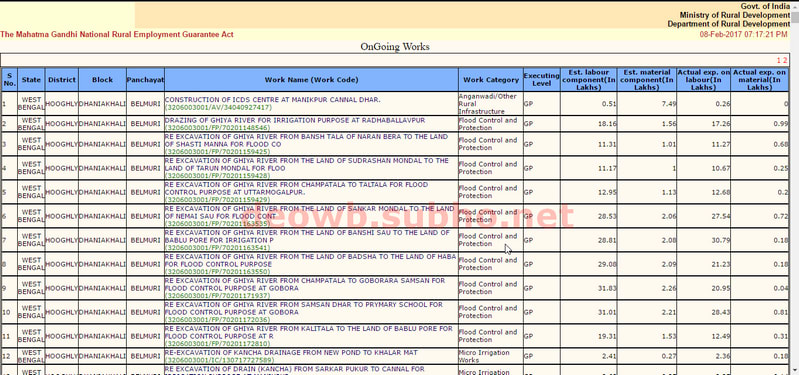Click work code 3206003001/AV/34040927417
The image size is (799, 375).
219,108
